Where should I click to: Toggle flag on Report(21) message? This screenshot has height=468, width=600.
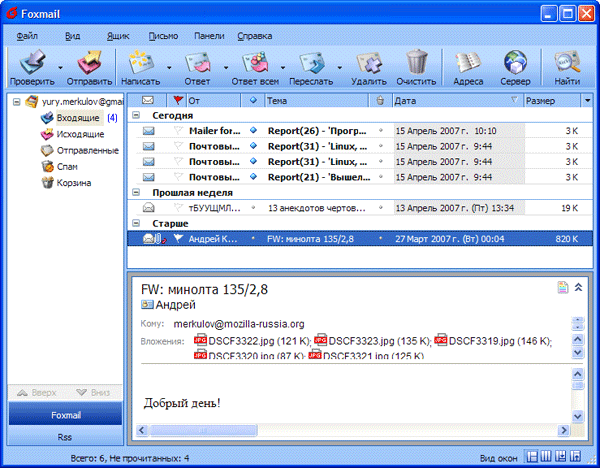[x=178, y=177]
